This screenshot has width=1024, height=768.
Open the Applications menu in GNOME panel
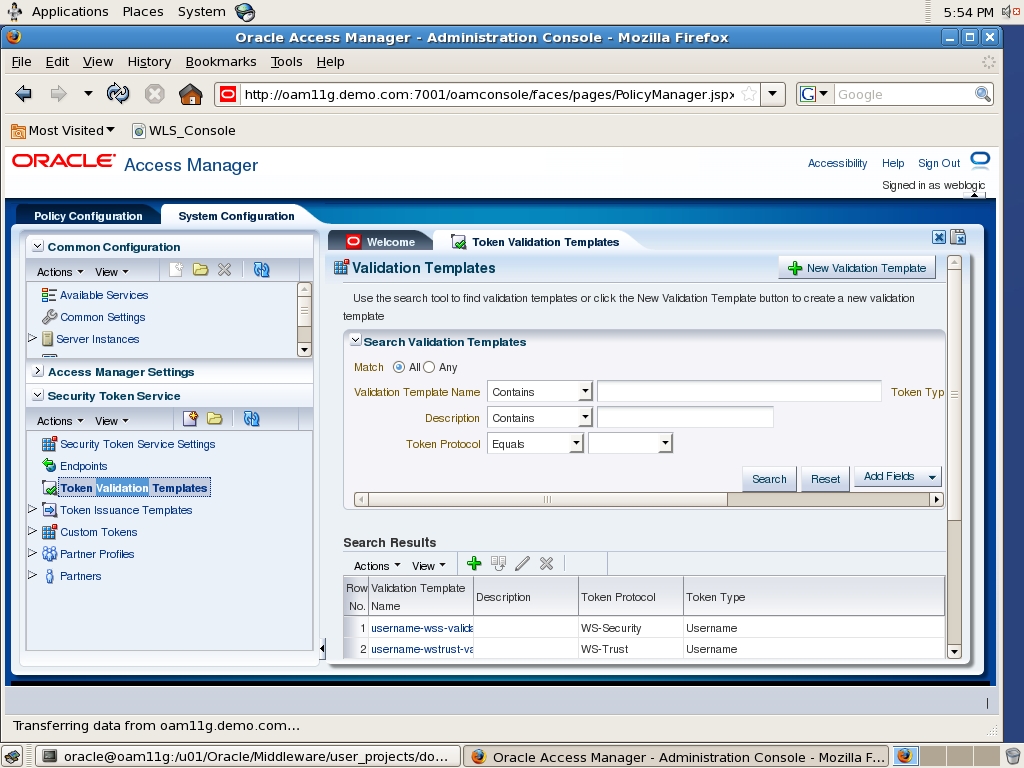coord(70,12)
